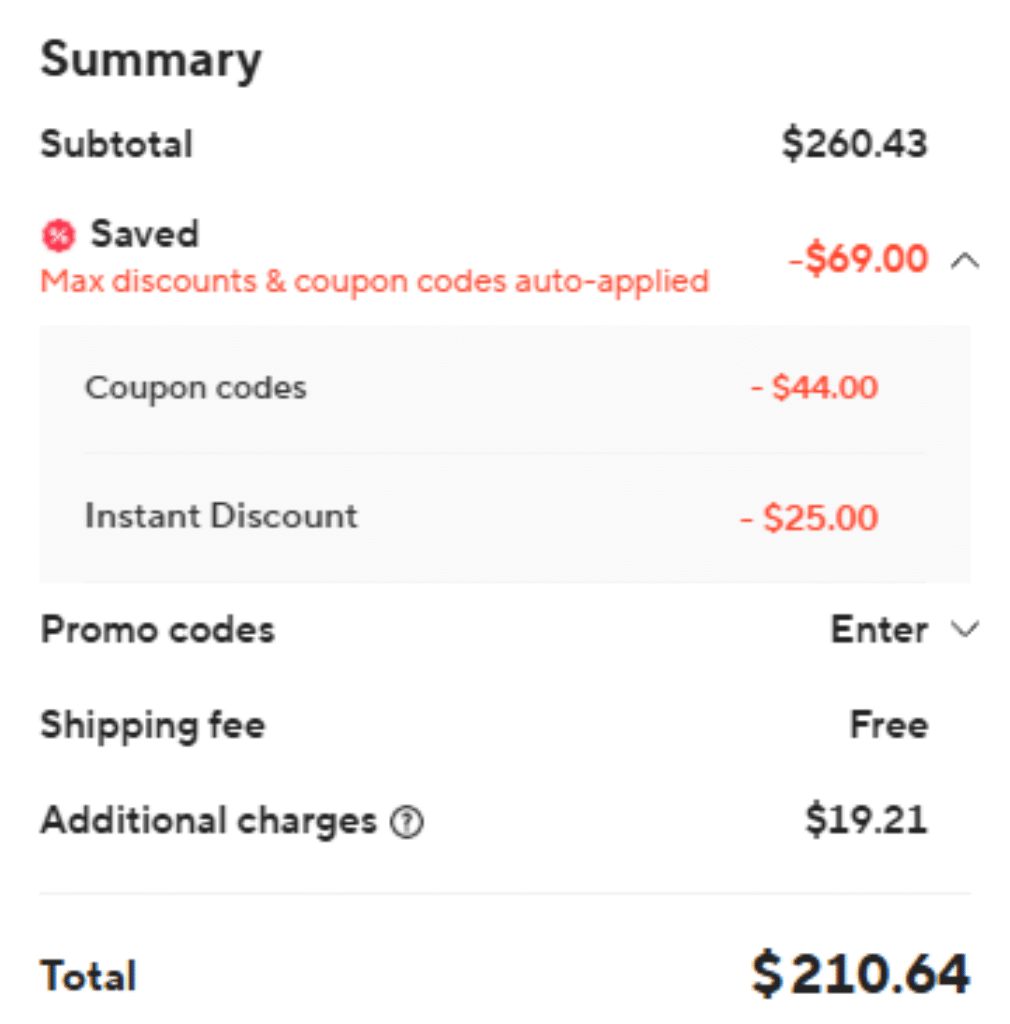
Task: Click the Subtotal label
Action: pos(116,144)
